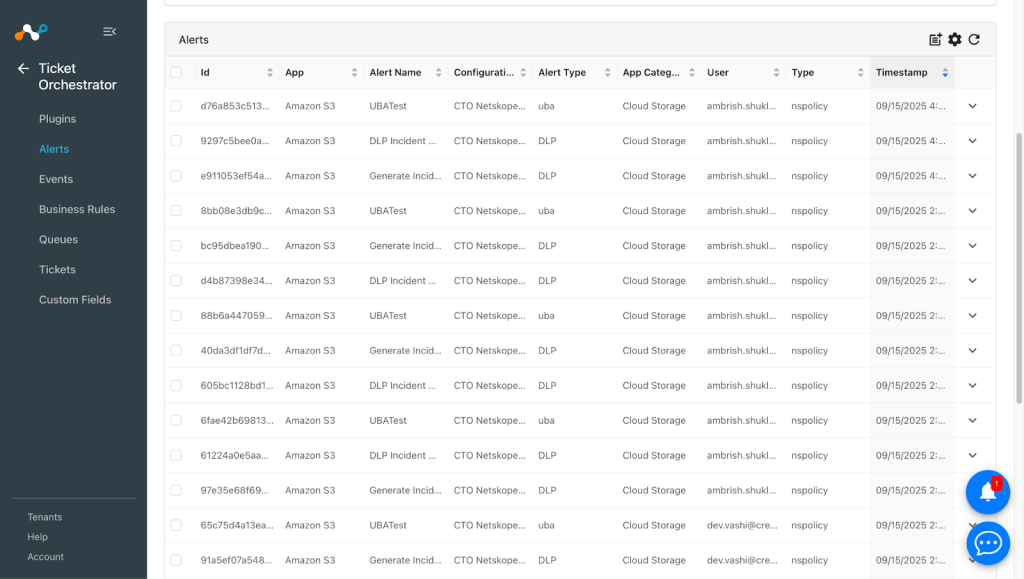This screenshot has width=1024, height=579.
Task: Expand alert row e911053ef54a details
Action: coord(972,176)
